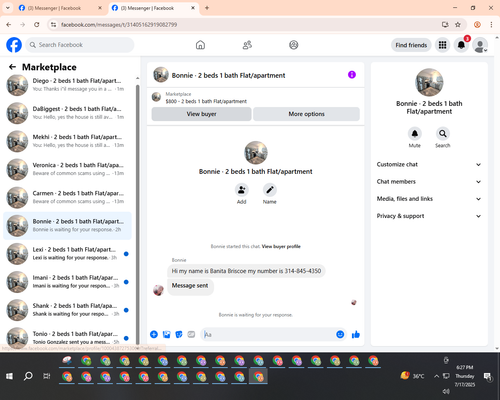Switch to the first Messenger browser tab
This screenshot has height=400, width=500.
coord(60,8)
